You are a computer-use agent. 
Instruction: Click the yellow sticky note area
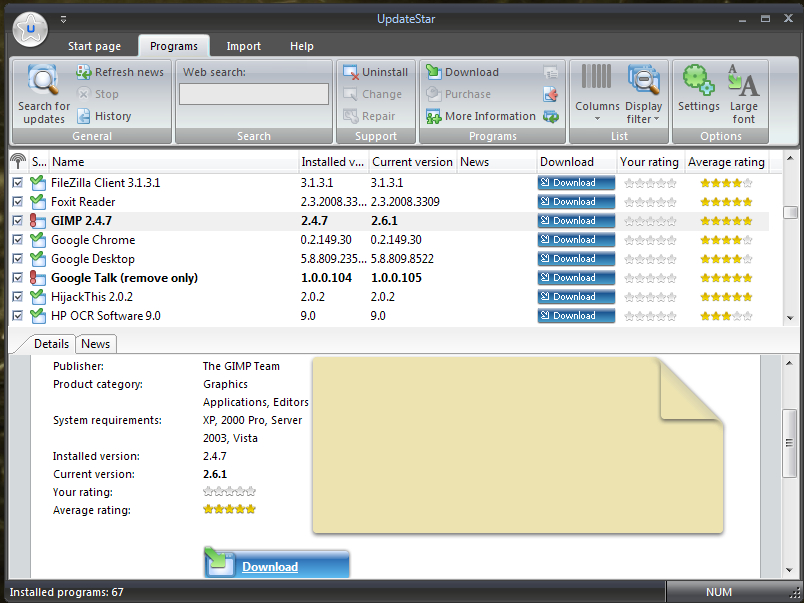518,445
